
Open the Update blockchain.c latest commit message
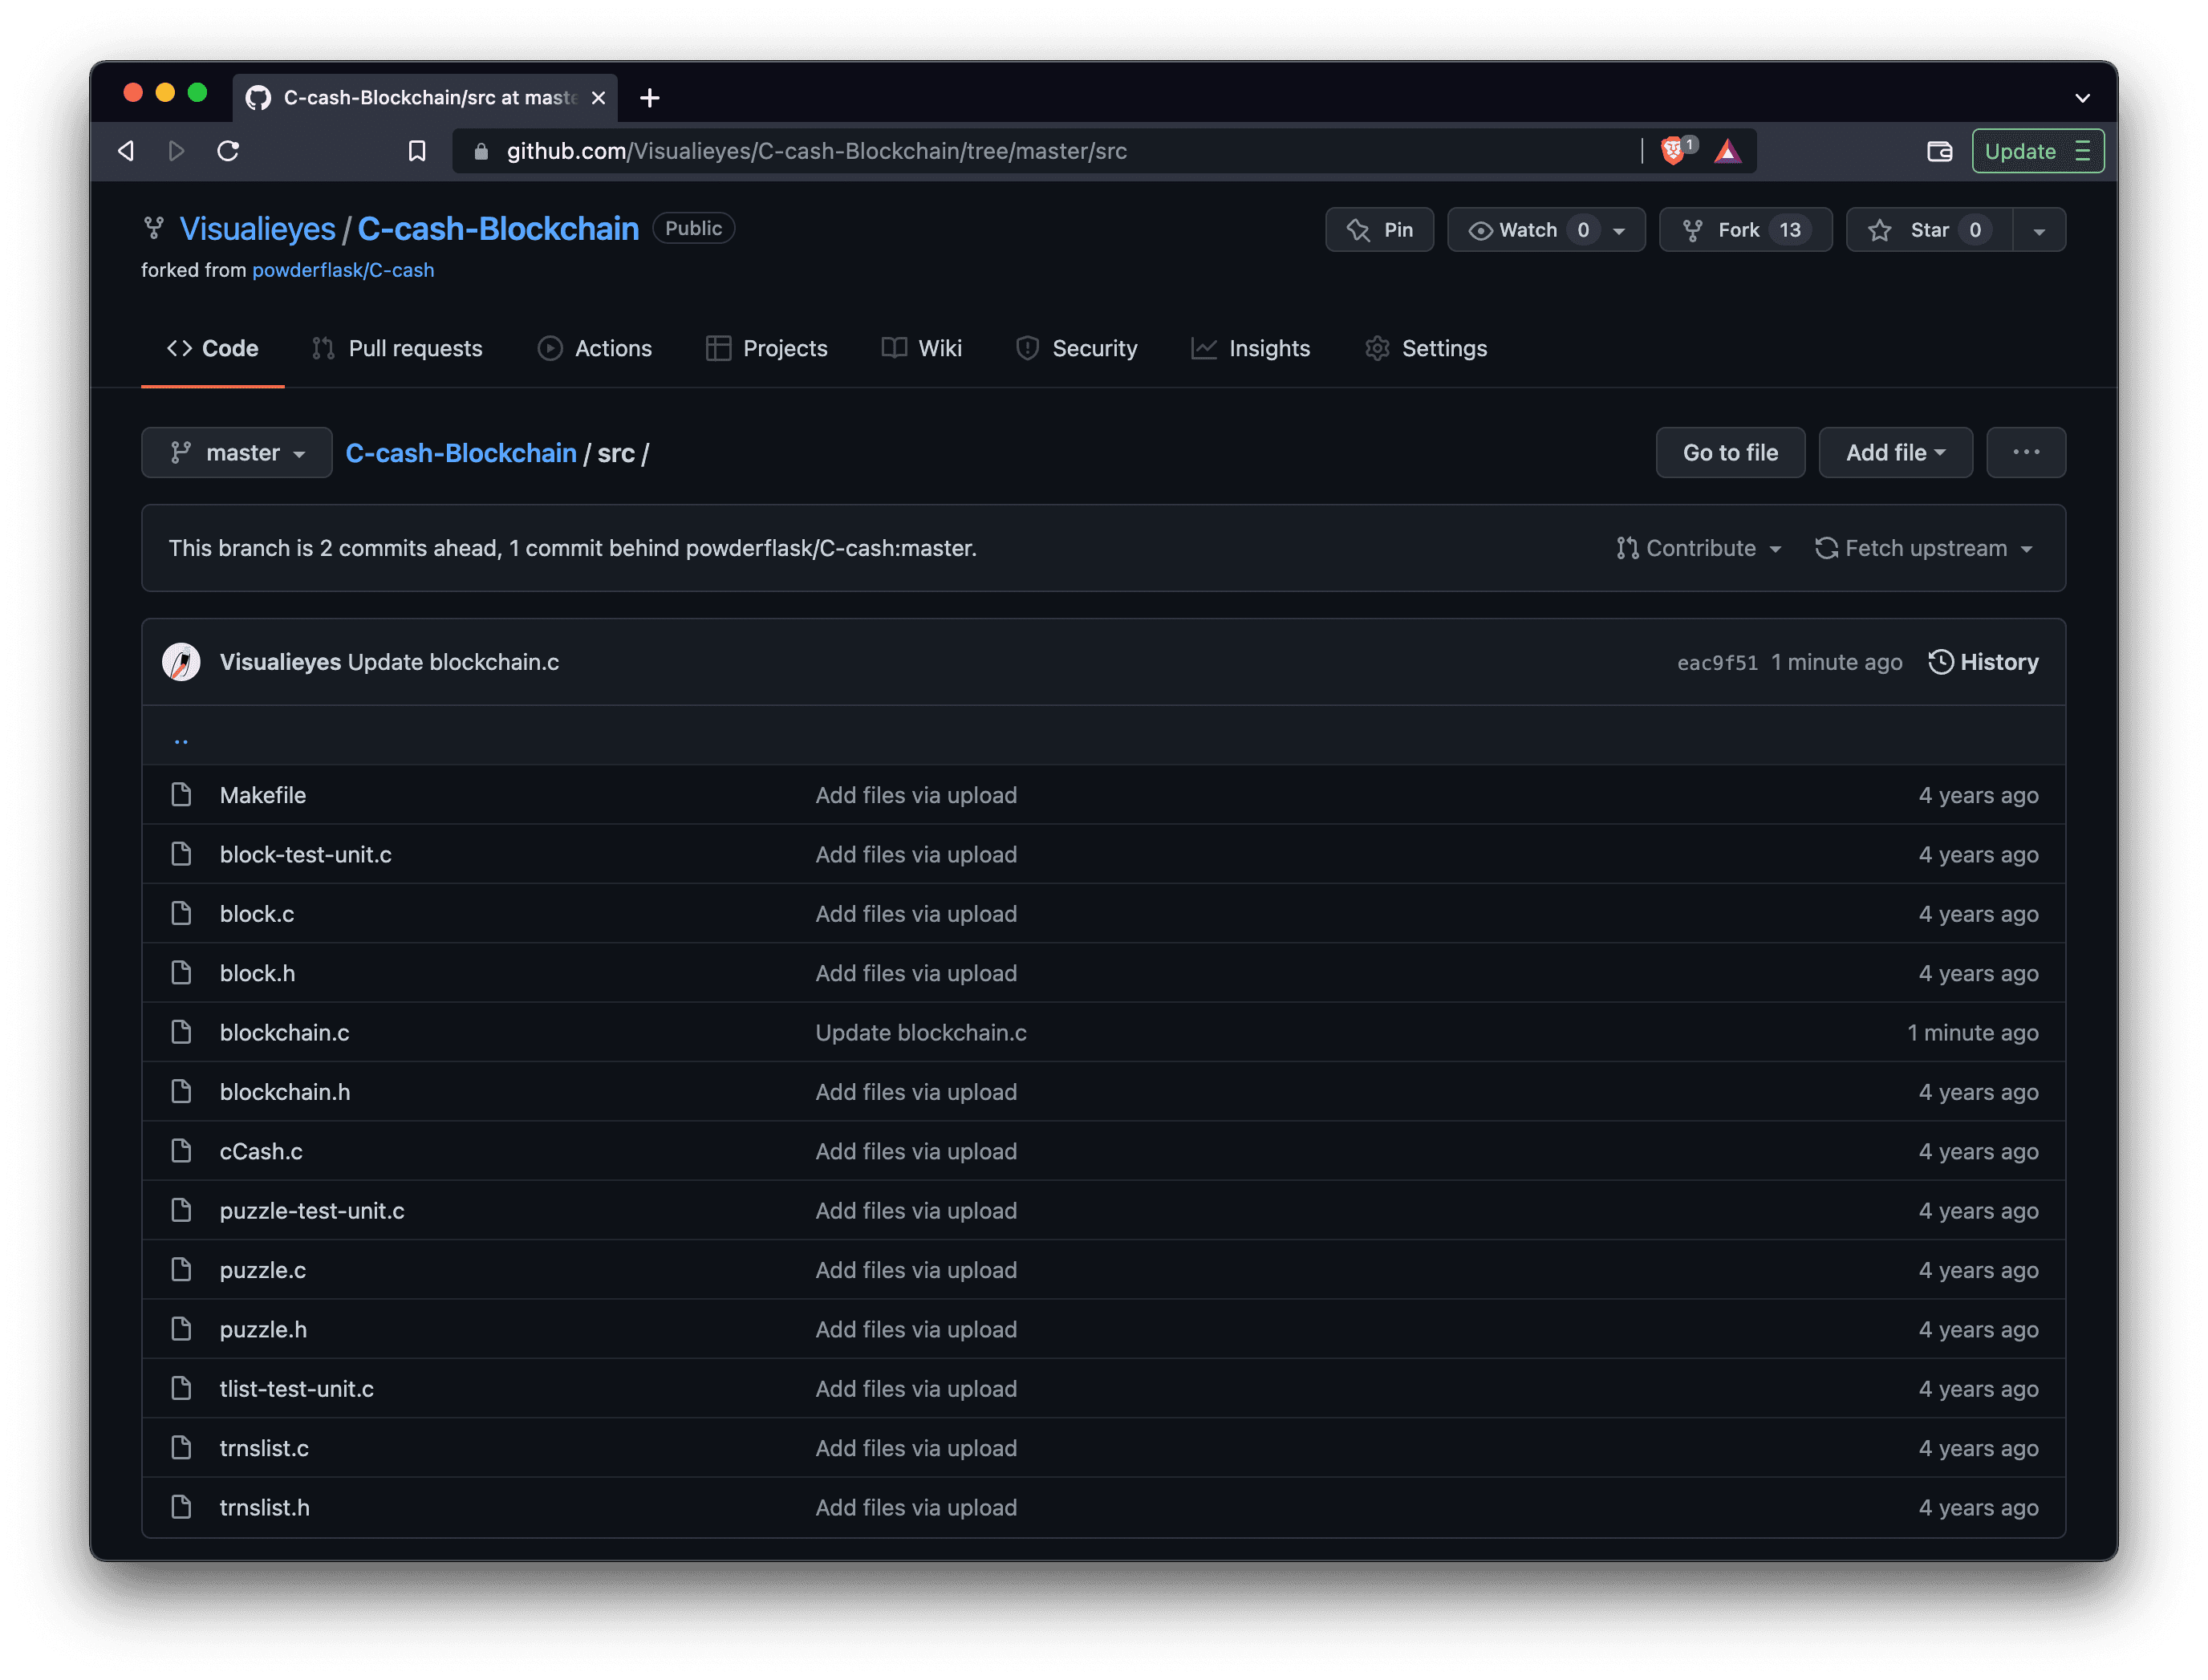(453, 662)
